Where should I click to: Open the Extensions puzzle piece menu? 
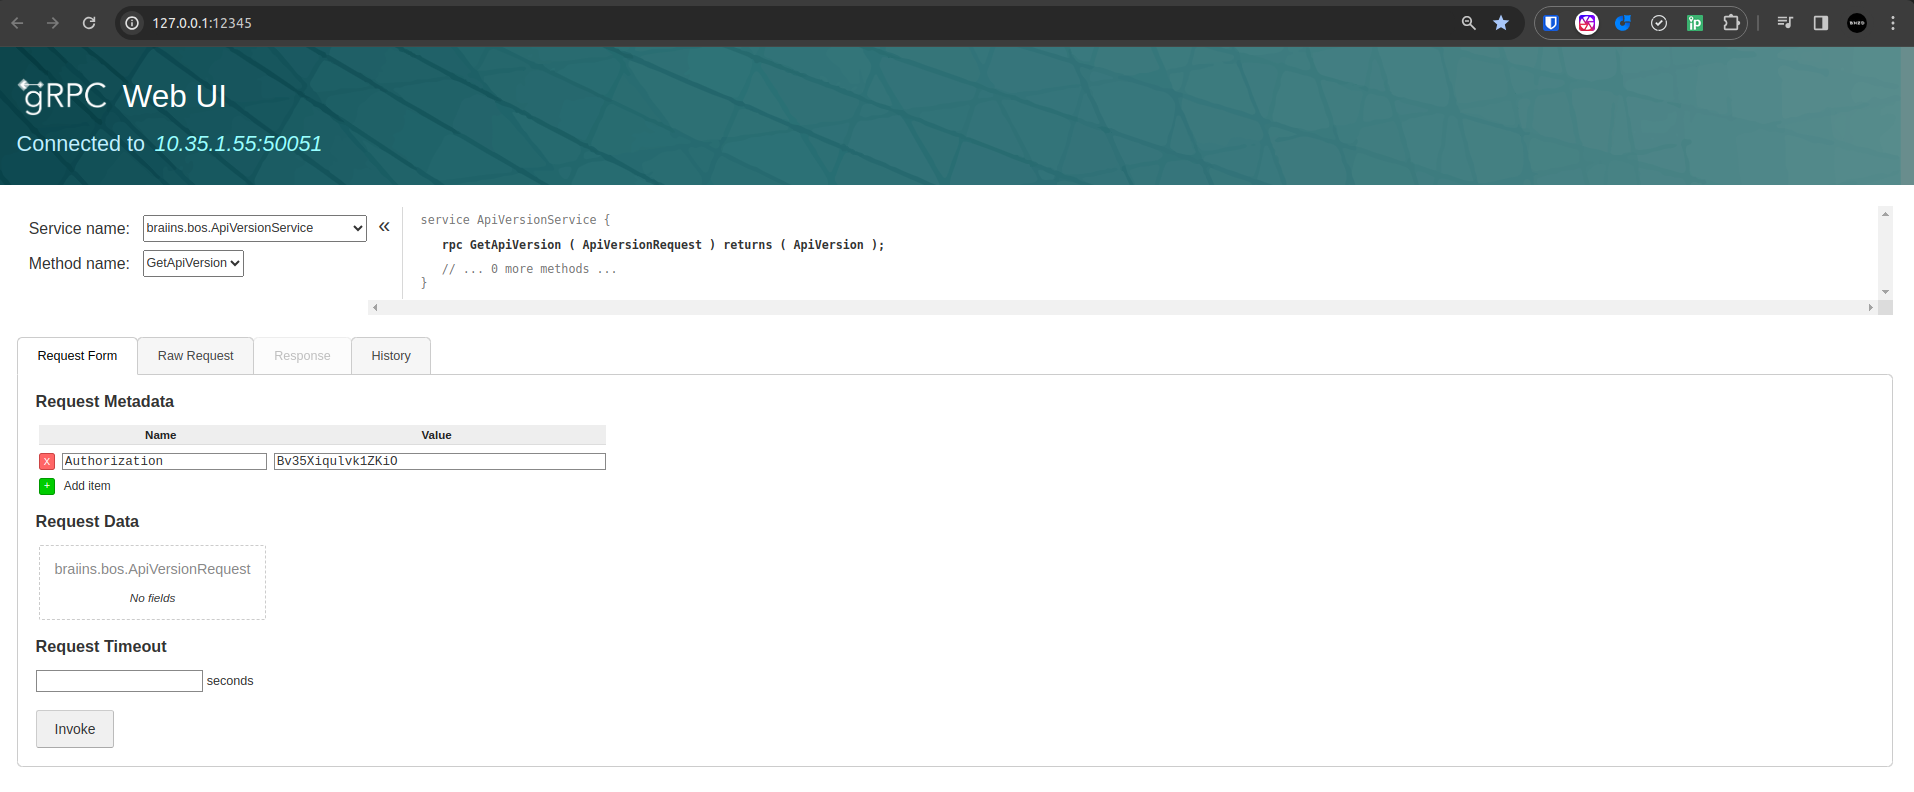click(1731, 23)
